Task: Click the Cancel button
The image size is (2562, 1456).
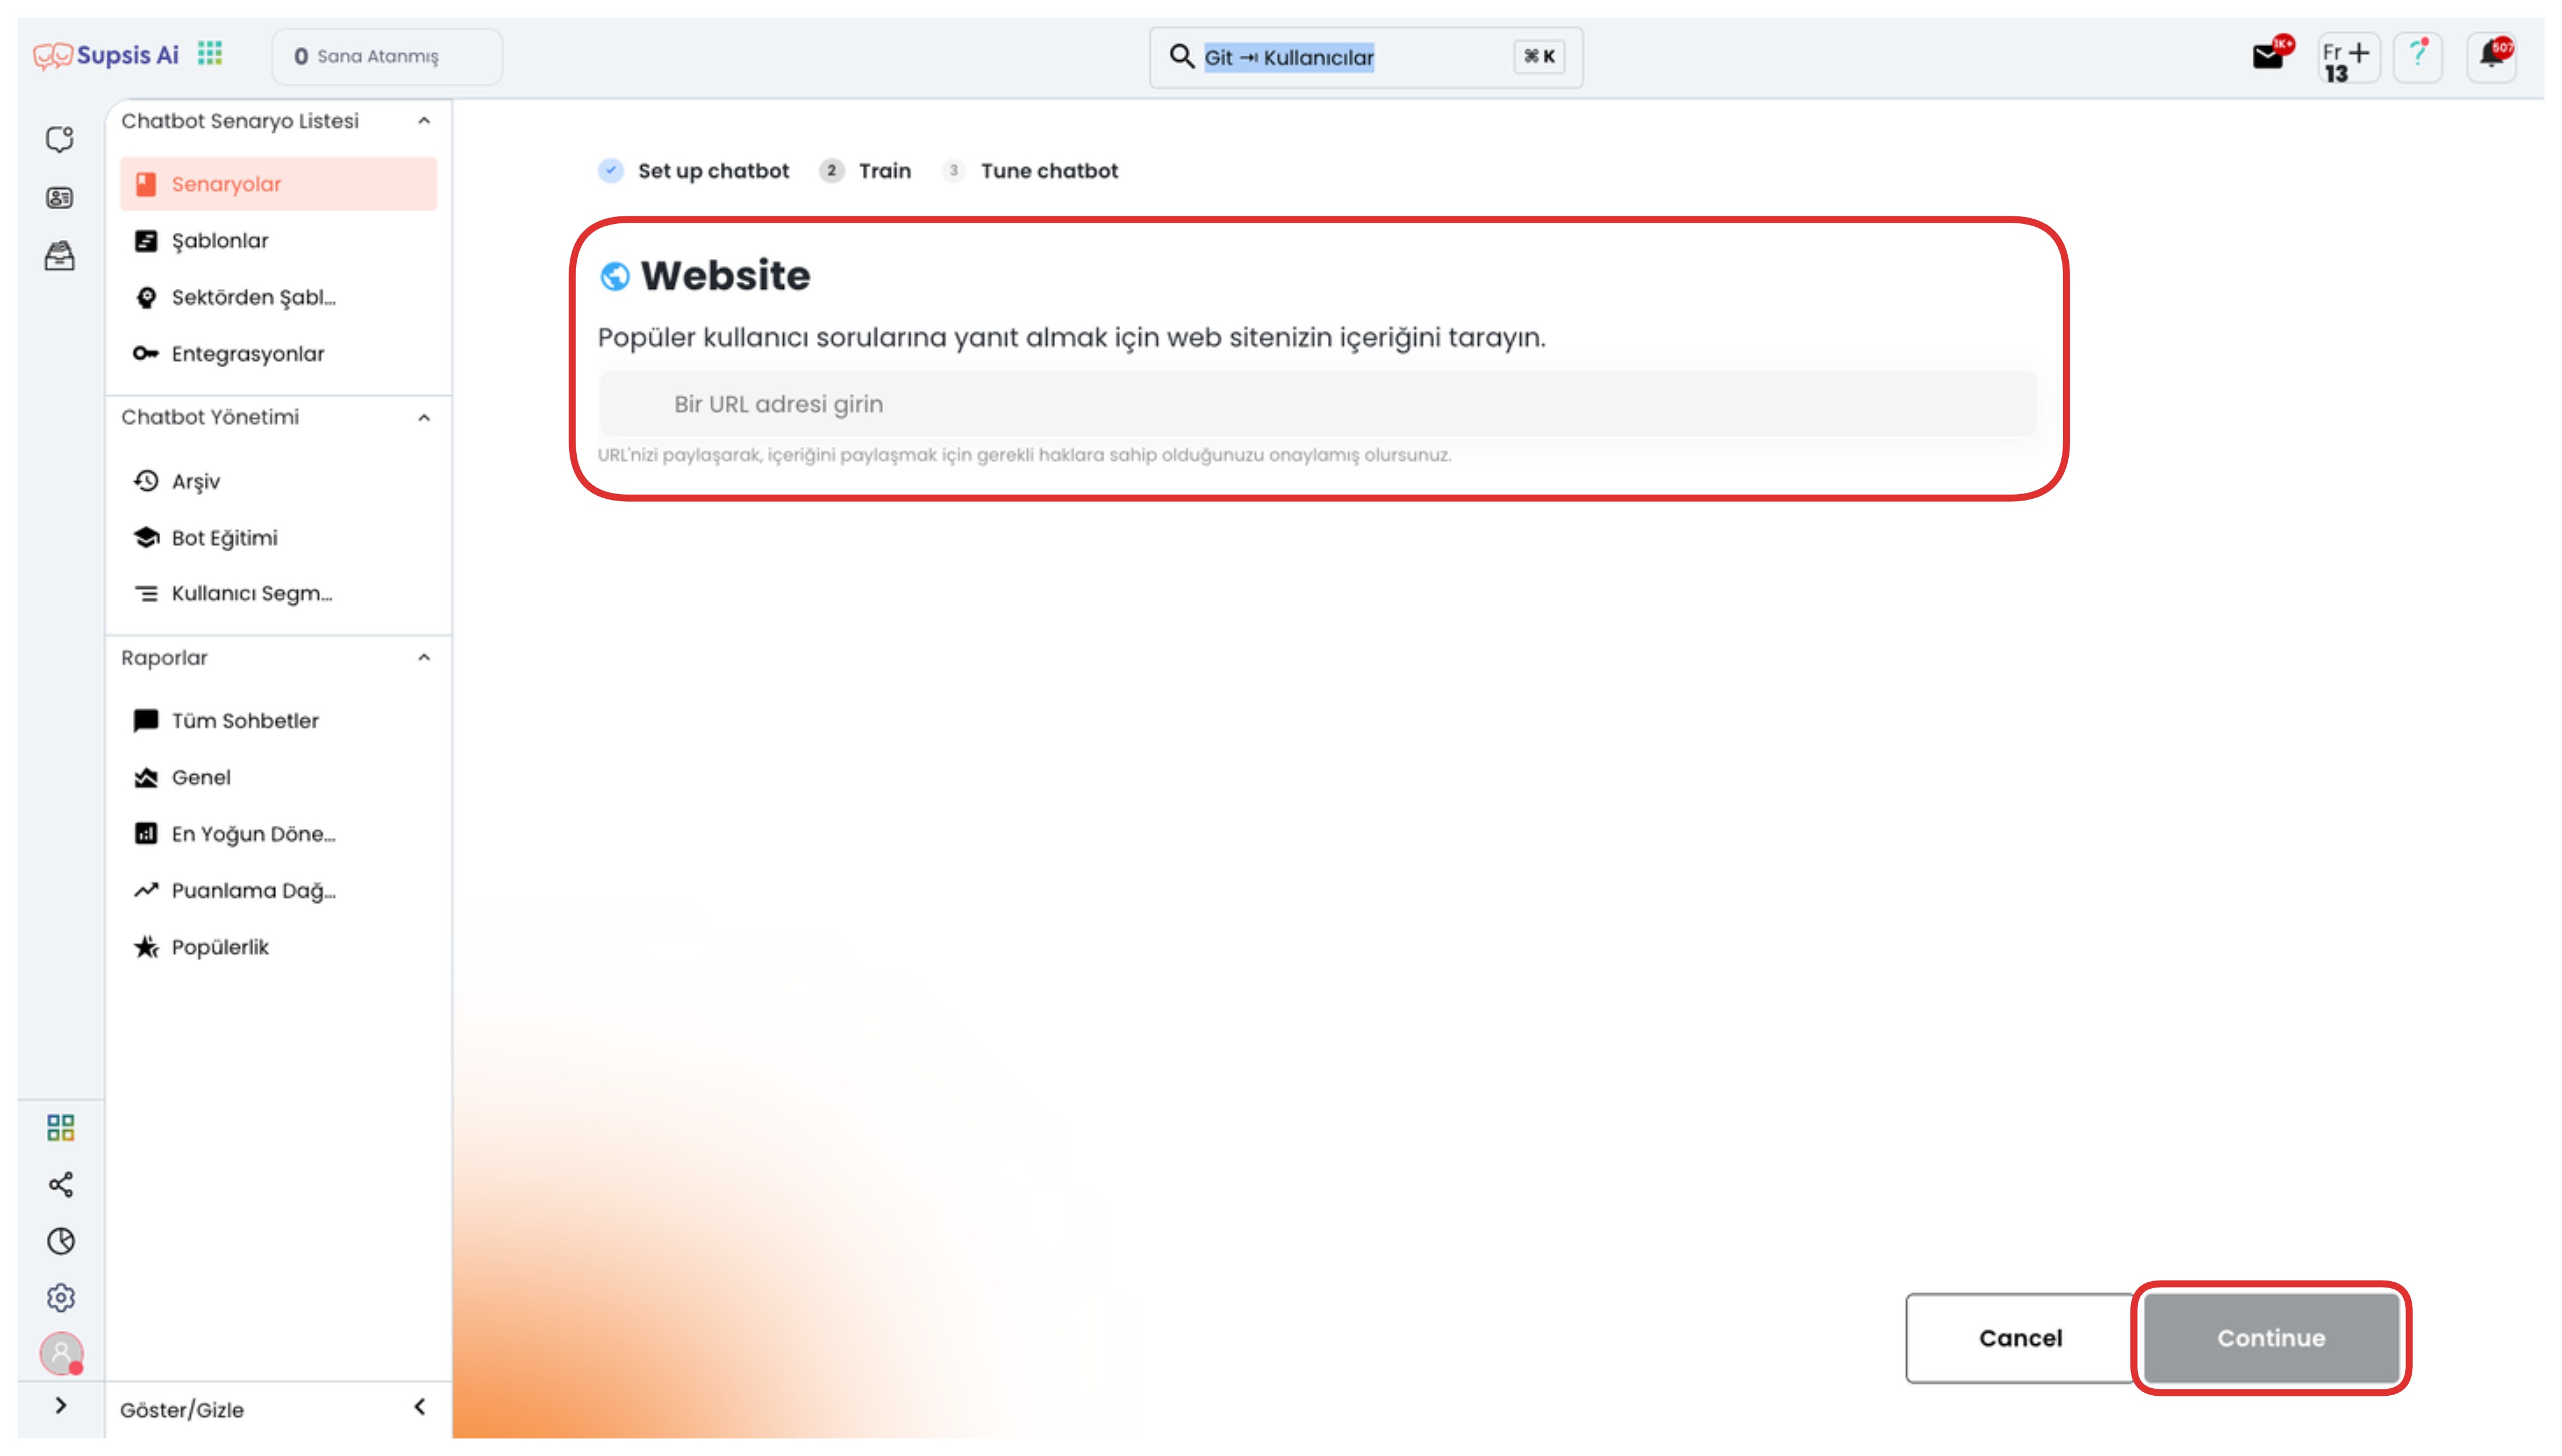Action: 2020,1338
